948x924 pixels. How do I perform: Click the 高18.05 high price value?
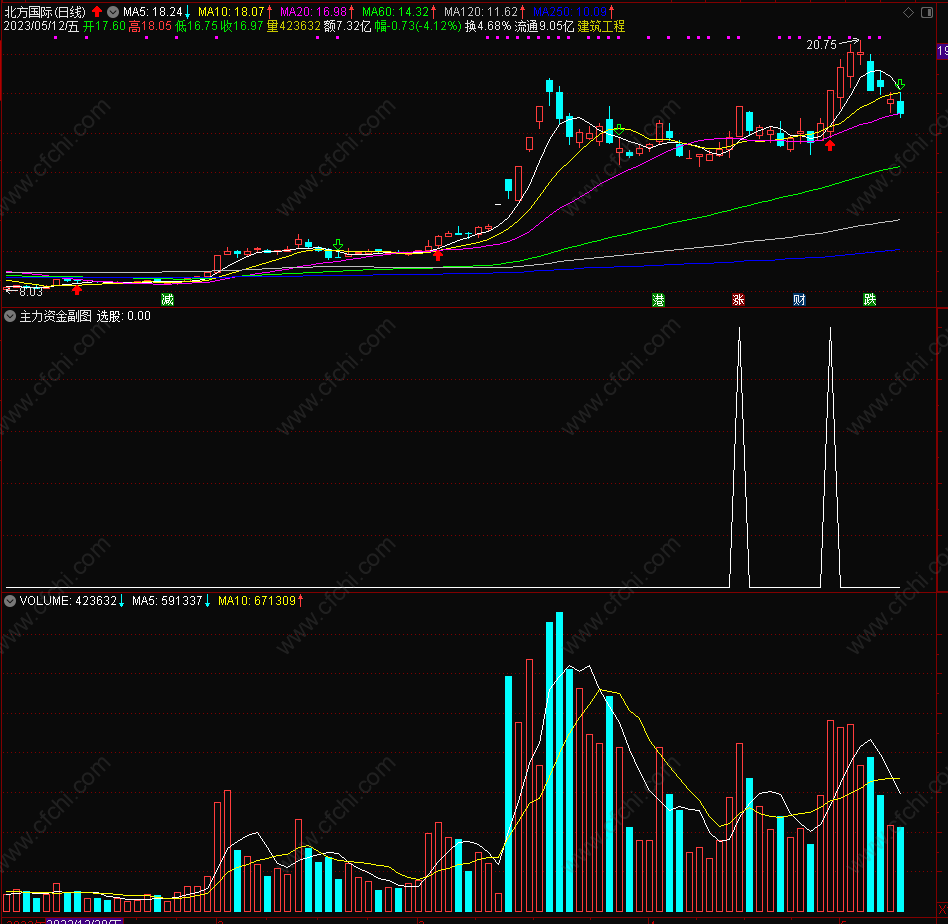[150, 26]
